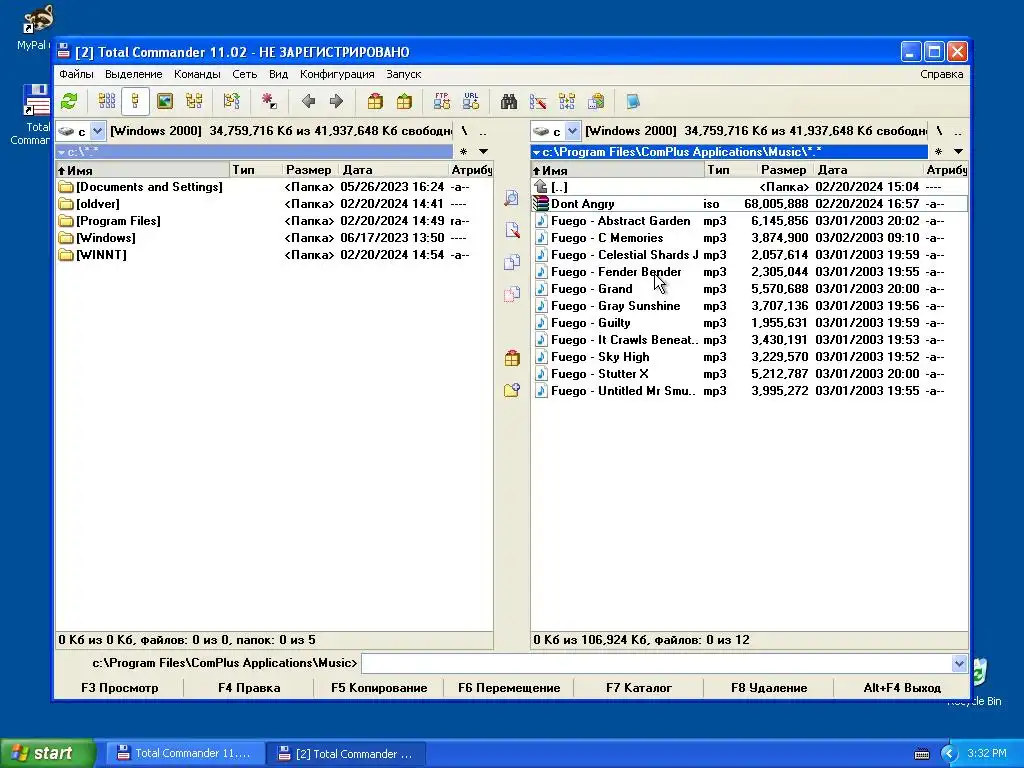Screen dimensions: 1024x768
Task: Open the FTP connect toolbar icon
Action: (x=441, y=101)
